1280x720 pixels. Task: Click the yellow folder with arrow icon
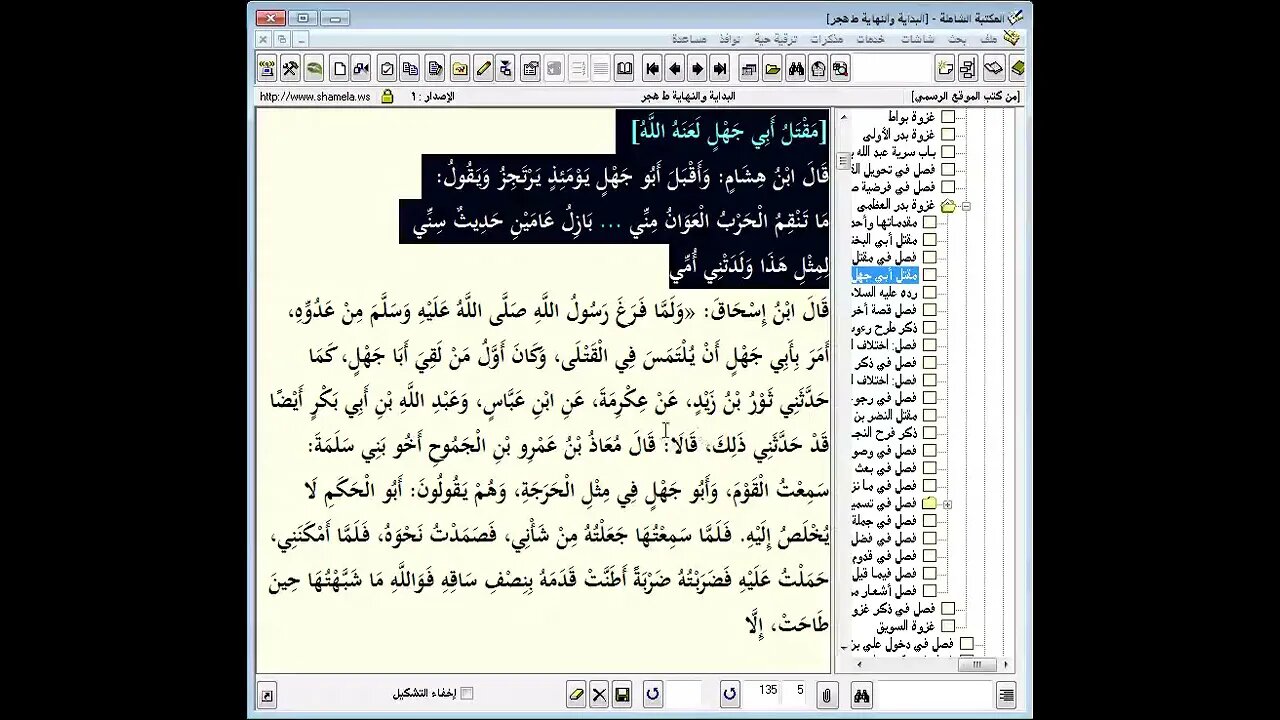459,69
